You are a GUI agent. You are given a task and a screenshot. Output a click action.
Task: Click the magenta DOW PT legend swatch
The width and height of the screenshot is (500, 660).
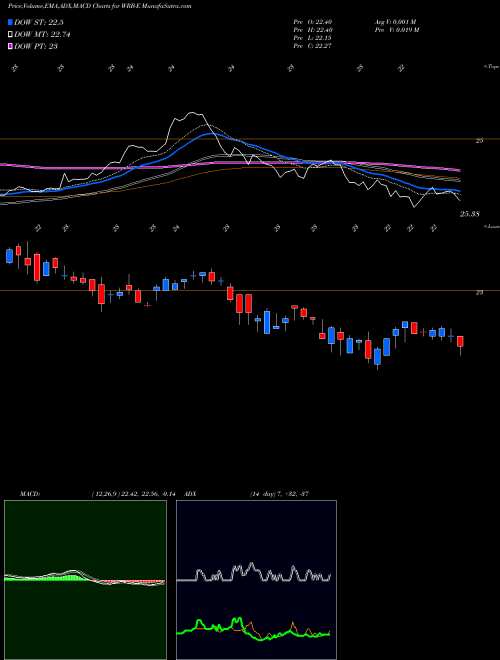pos(10,46)
